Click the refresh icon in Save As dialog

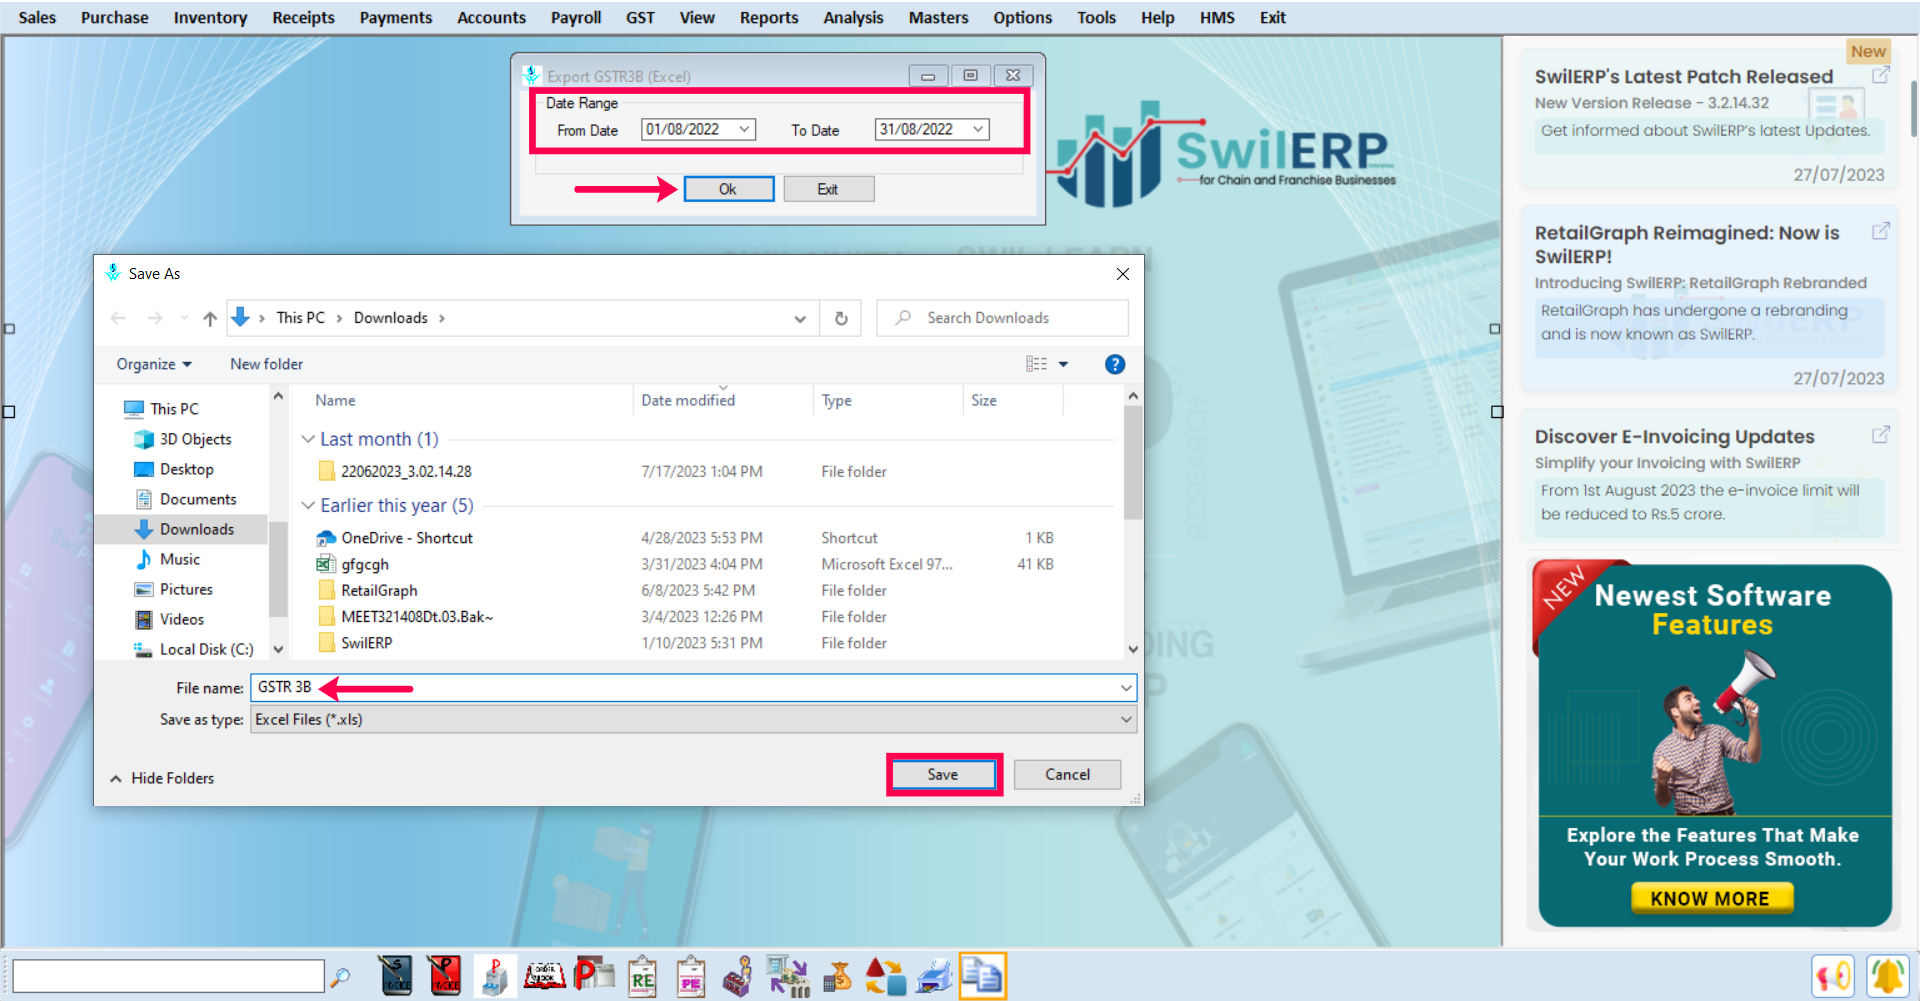point(841,318)
